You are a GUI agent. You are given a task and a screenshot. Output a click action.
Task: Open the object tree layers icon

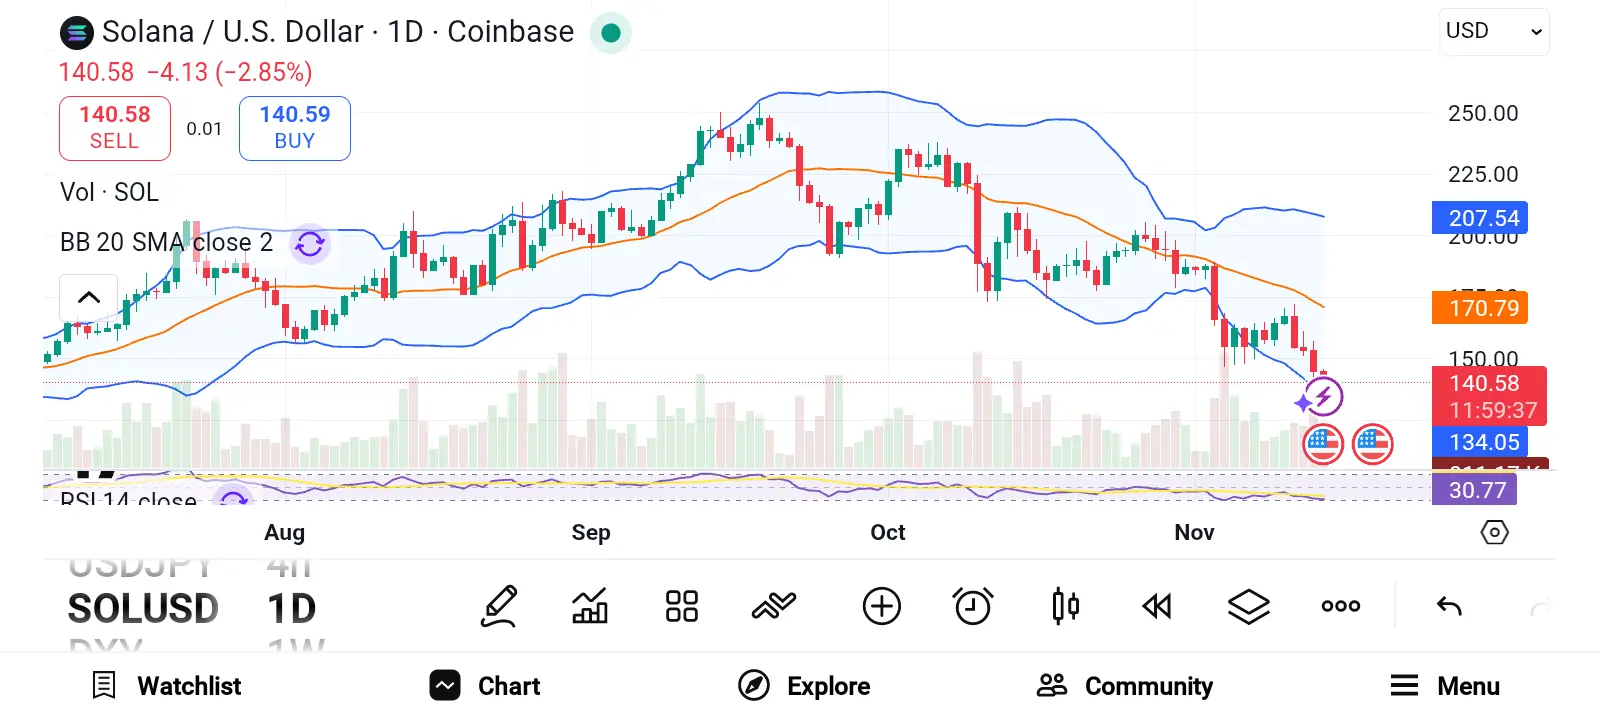pyautogui.click(x=1249, y=606)
